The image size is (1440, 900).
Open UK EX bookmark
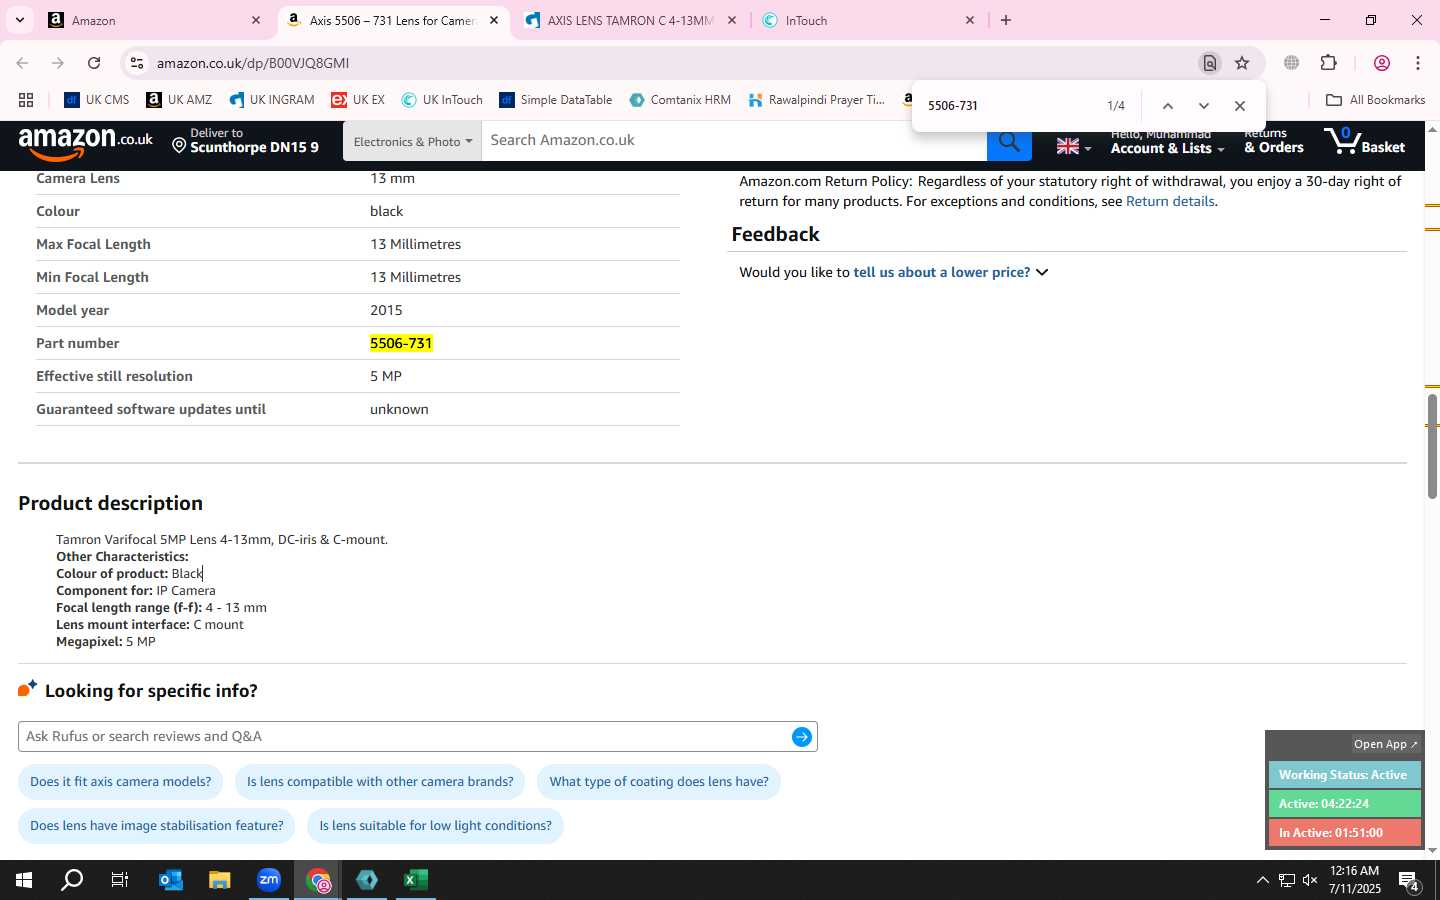(x=358, y=100)
